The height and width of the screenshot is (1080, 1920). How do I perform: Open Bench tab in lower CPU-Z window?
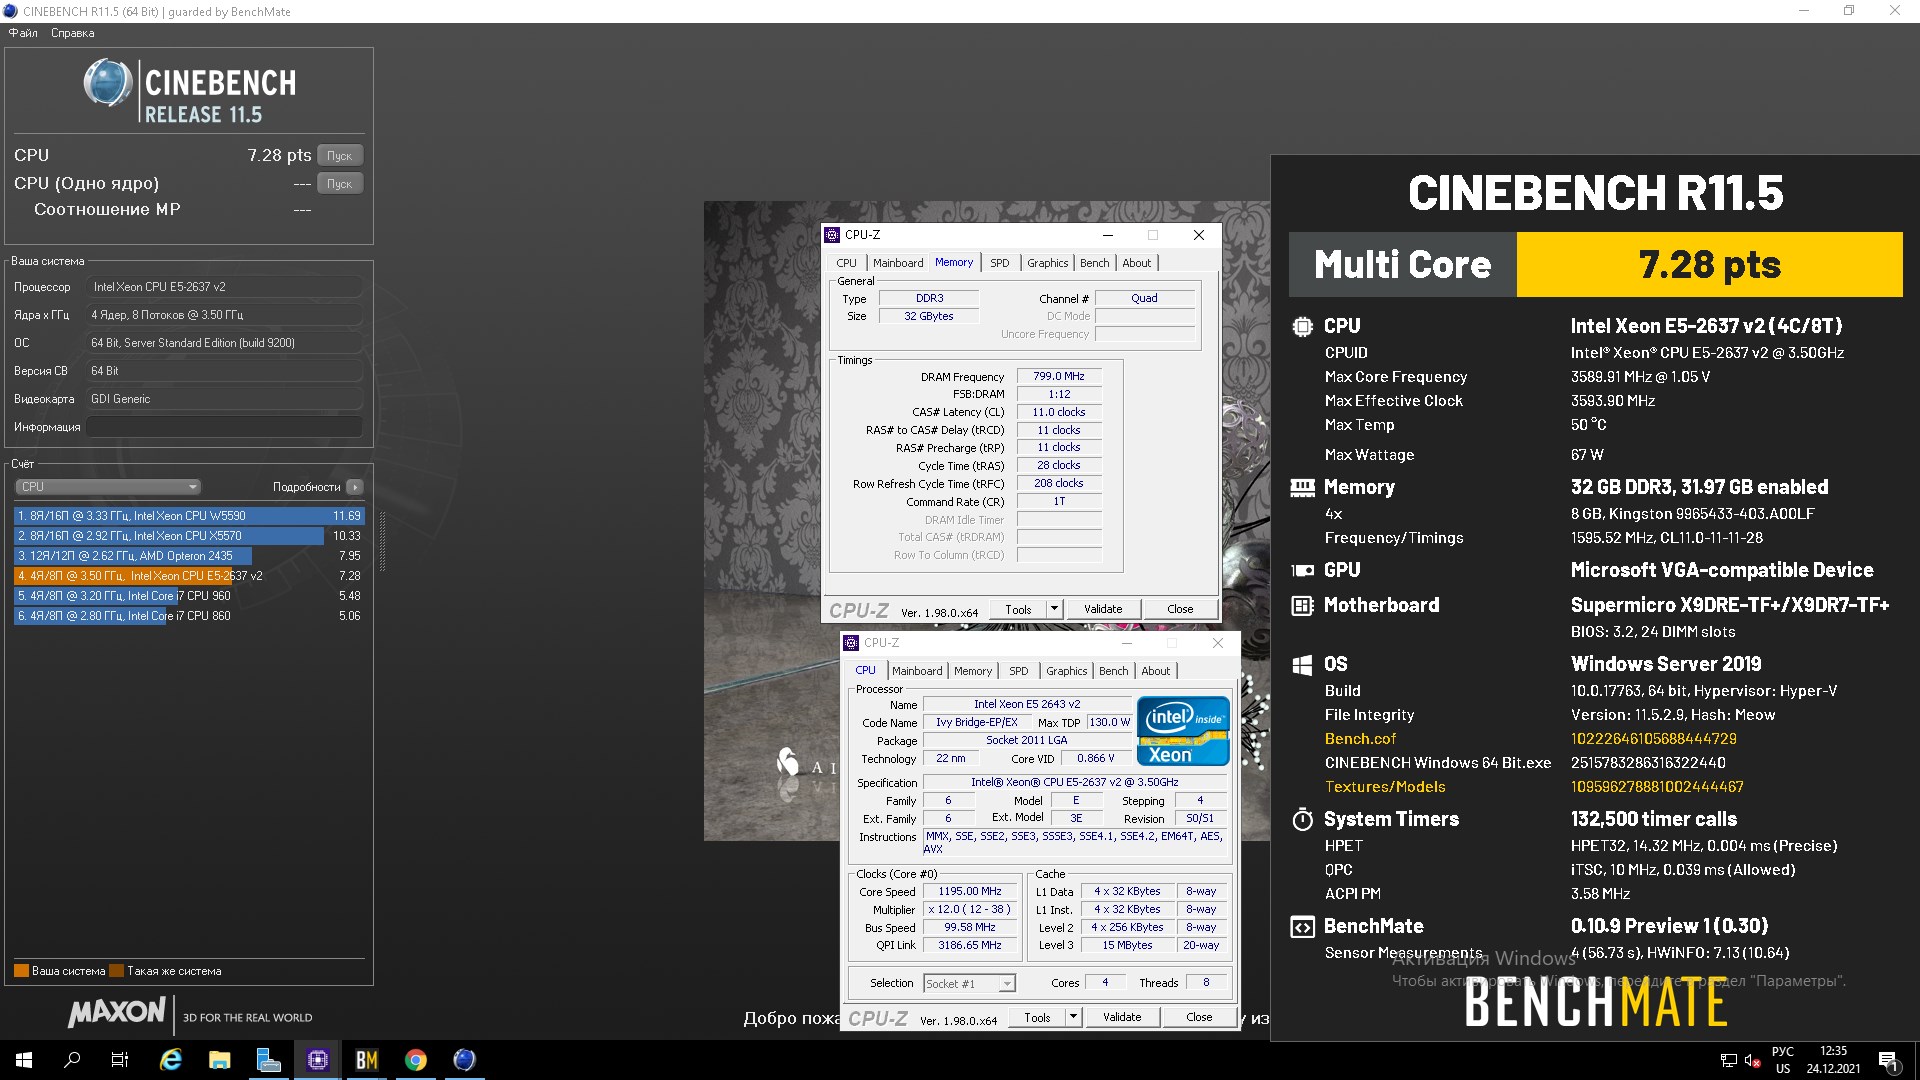pos(1113,671)
